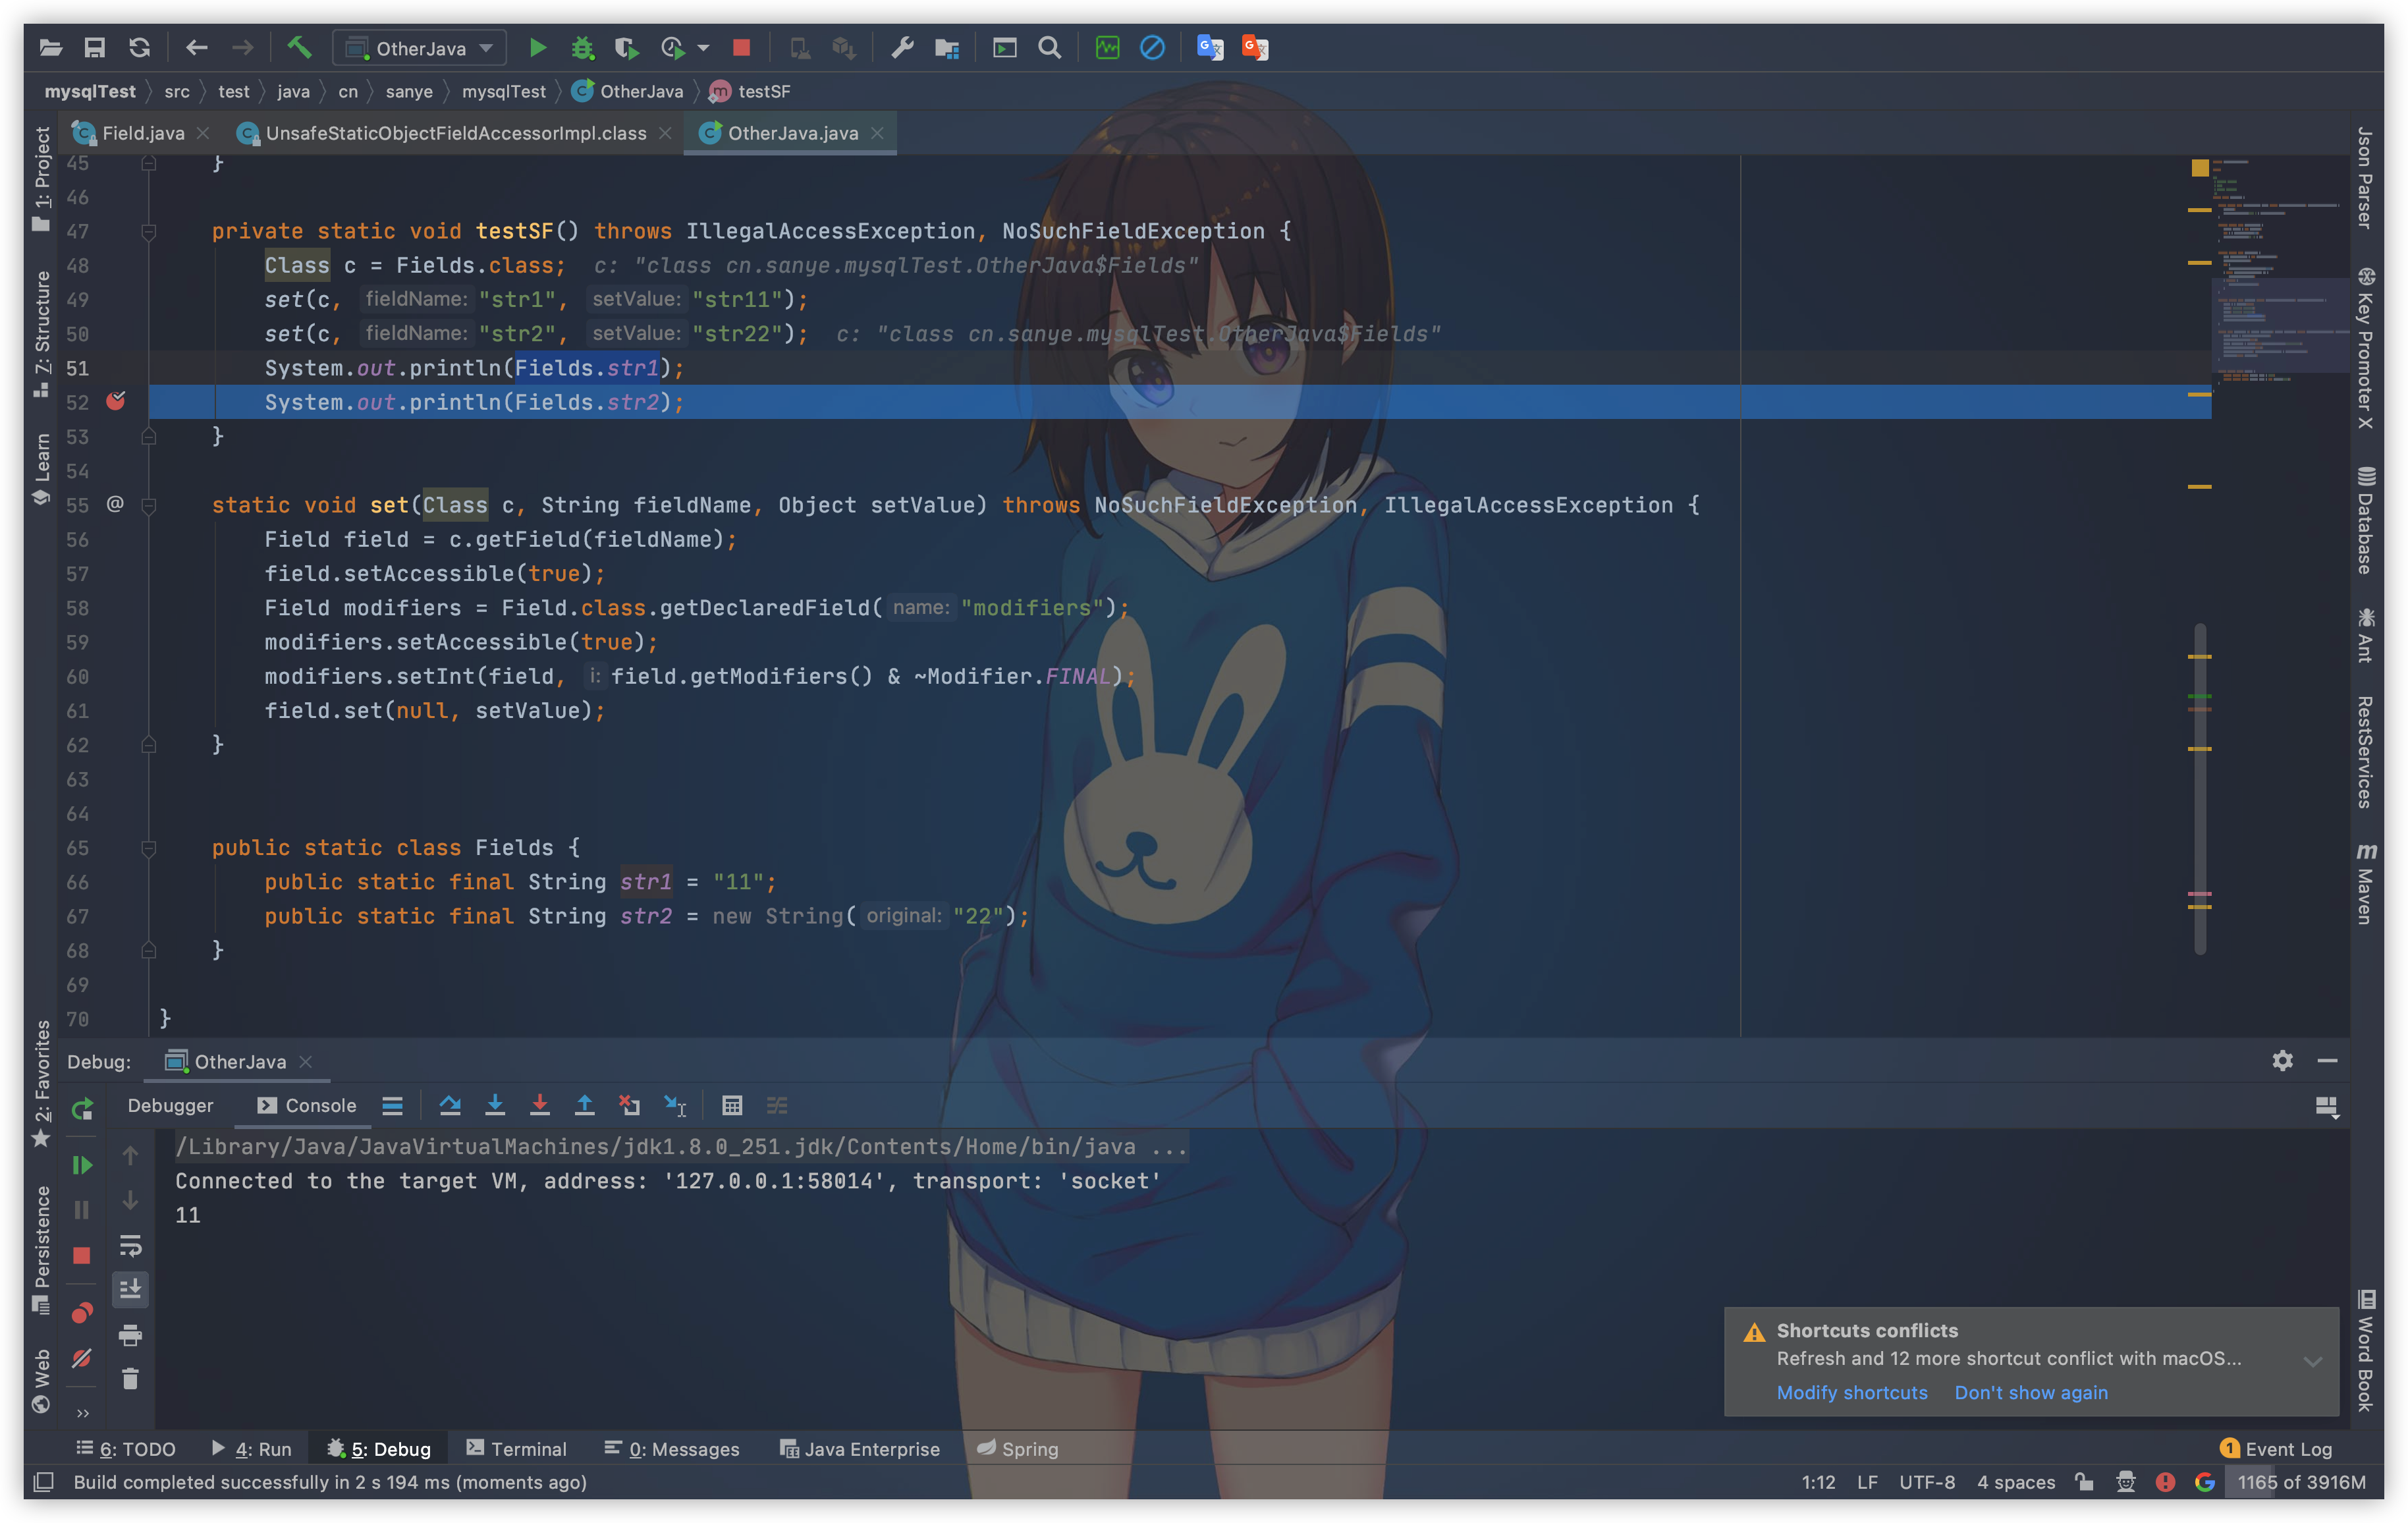This screenshot has height=1523, width=2408.
Task: Open the OtherJava run configuration dropdown
Action: [x=420, y=47]
